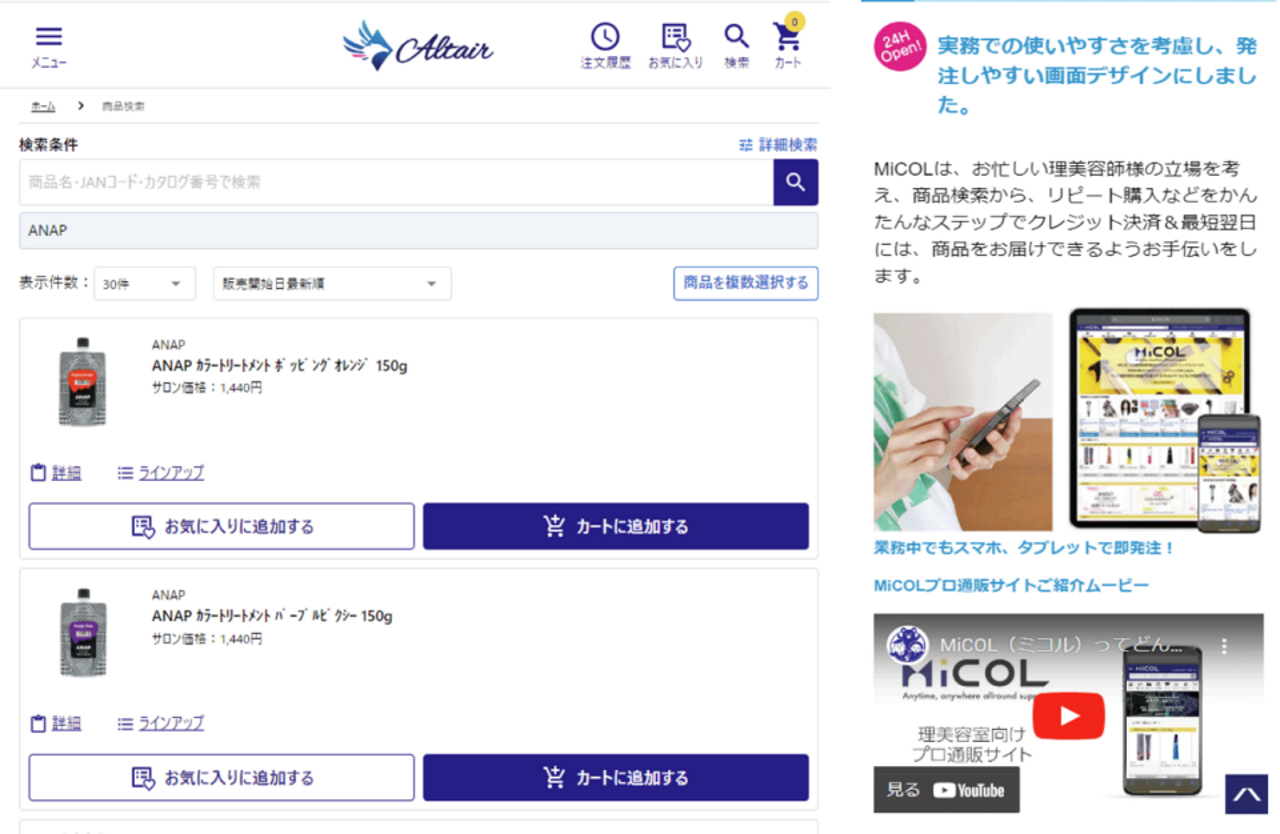Open the 30件 display count dropdown
The image size is (1280, 834).
coord(144,283)
